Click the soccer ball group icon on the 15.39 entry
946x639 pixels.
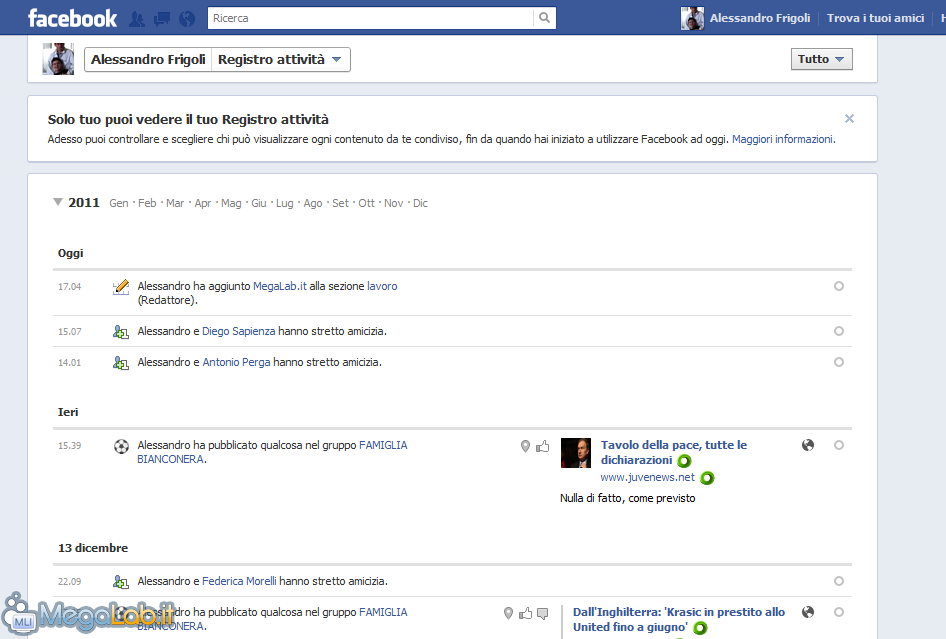pos(121,447)
